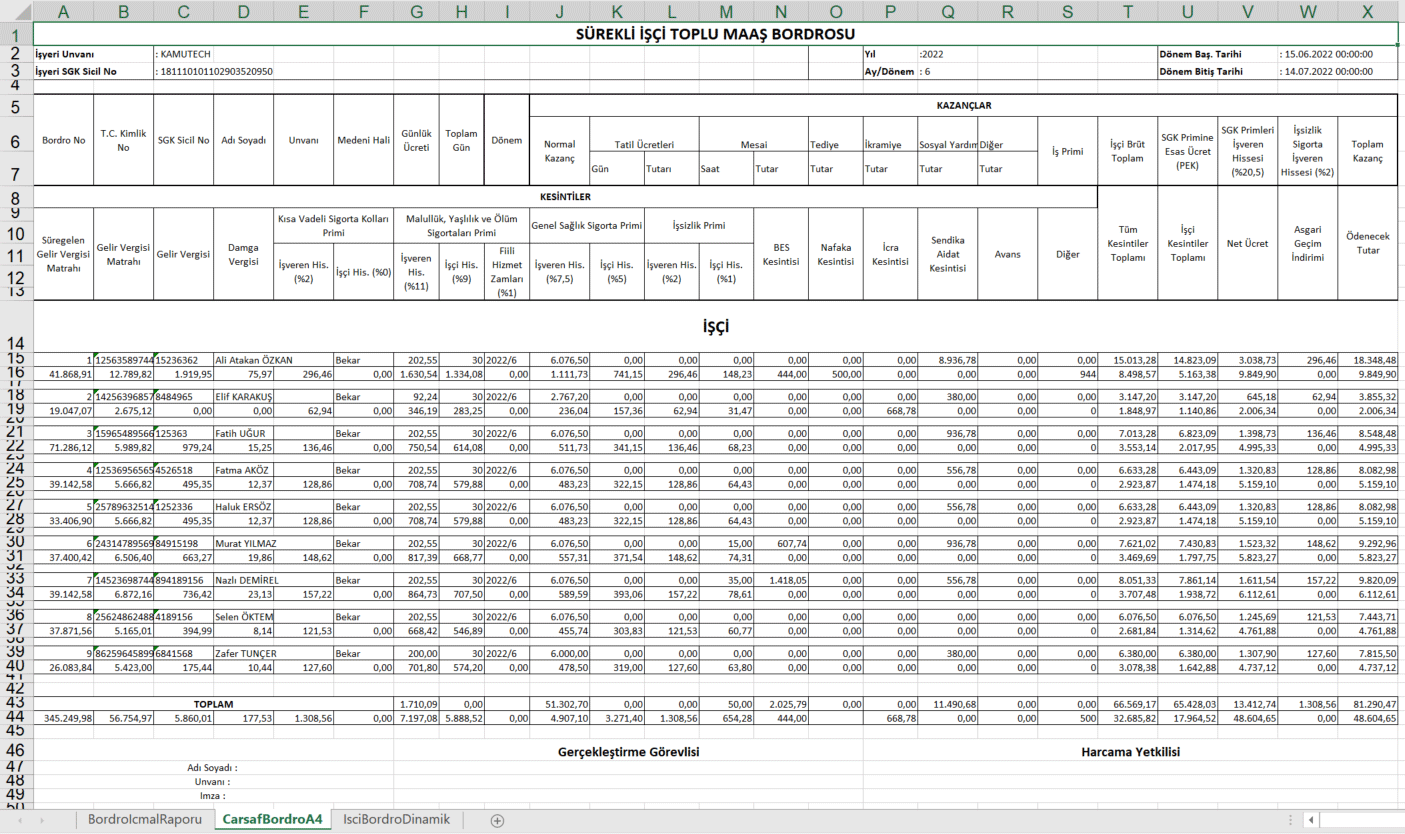Screen dimensions: 1405x834
Task: Switch to the BordroIcmalRaporu sheet tab
Action: pos(145,819)
